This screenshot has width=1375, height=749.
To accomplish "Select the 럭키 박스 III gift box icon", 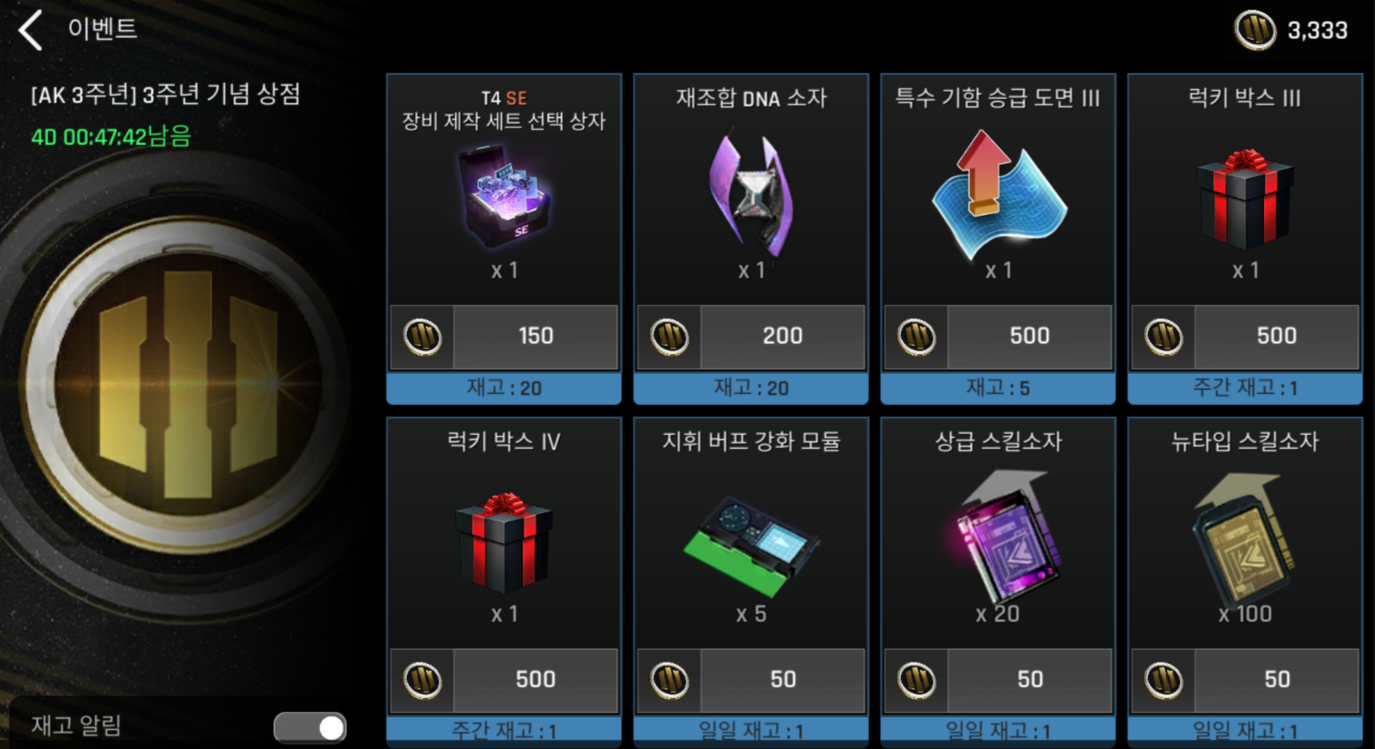I will (x=1245, y=199).
